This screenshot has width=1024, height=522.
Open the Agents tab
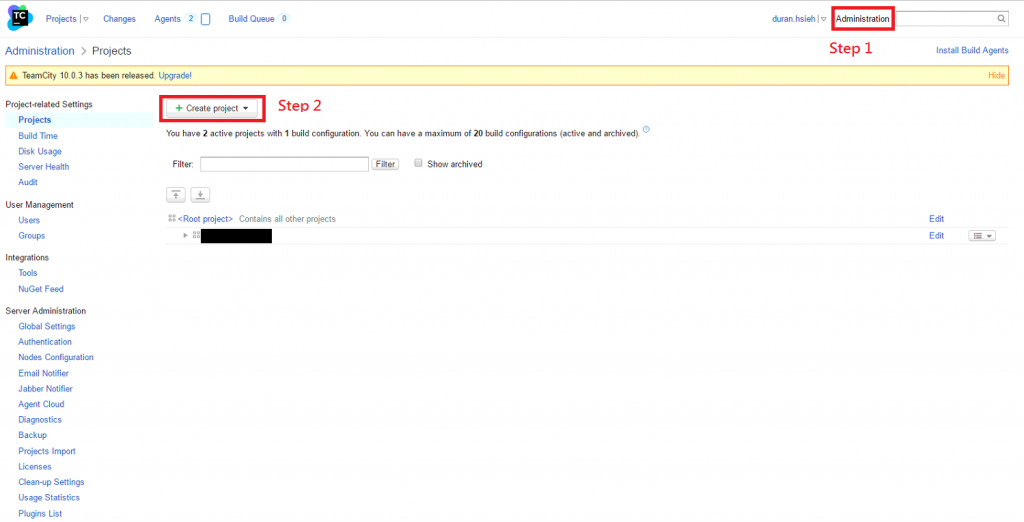point(167,19)
